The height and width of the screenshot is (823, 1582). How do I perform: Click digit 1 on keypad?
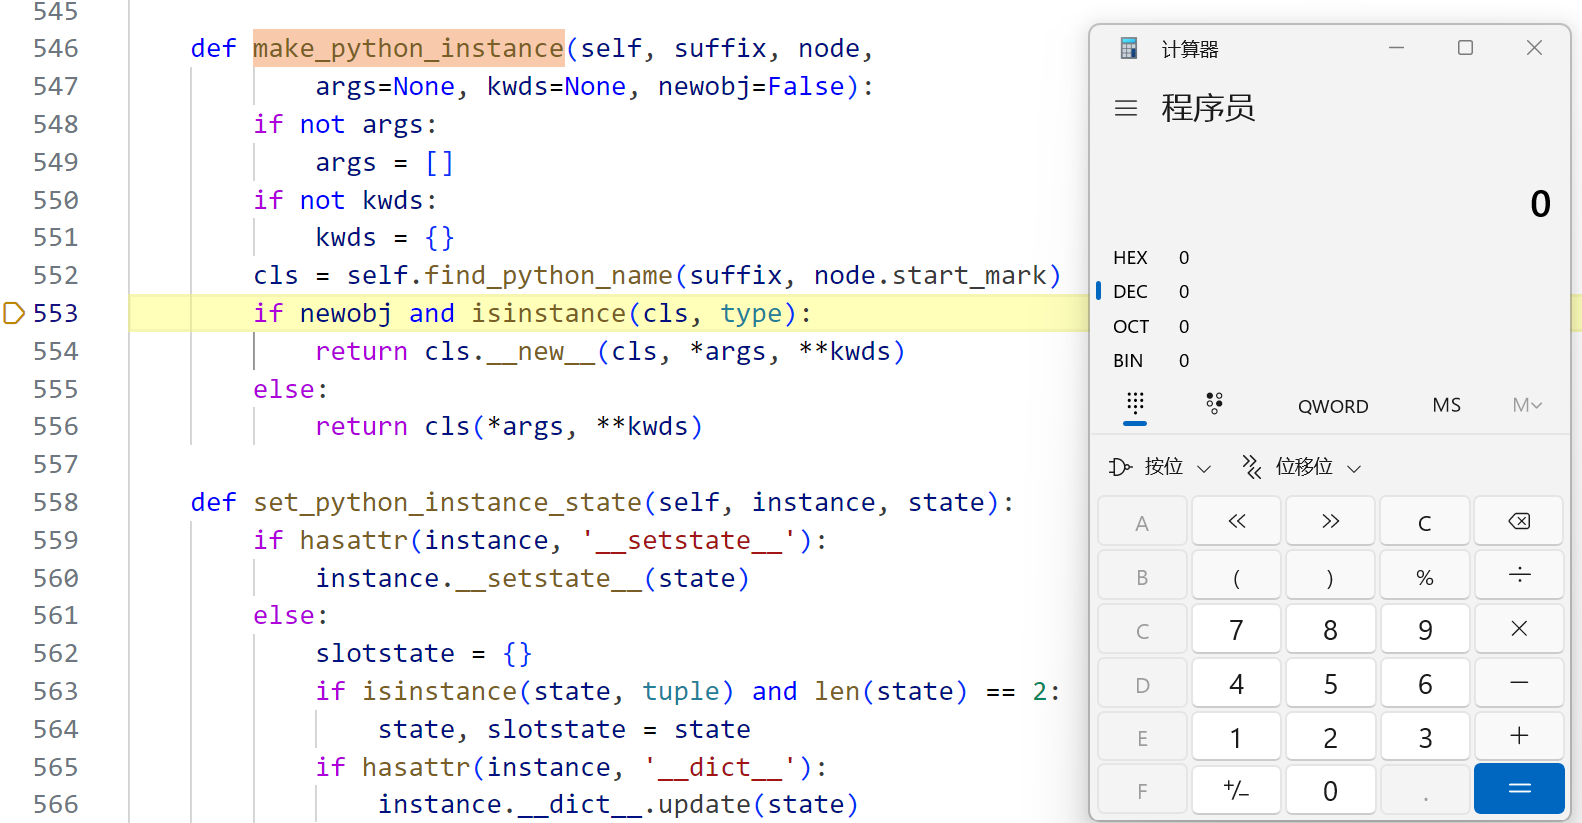pos(1237,737)
